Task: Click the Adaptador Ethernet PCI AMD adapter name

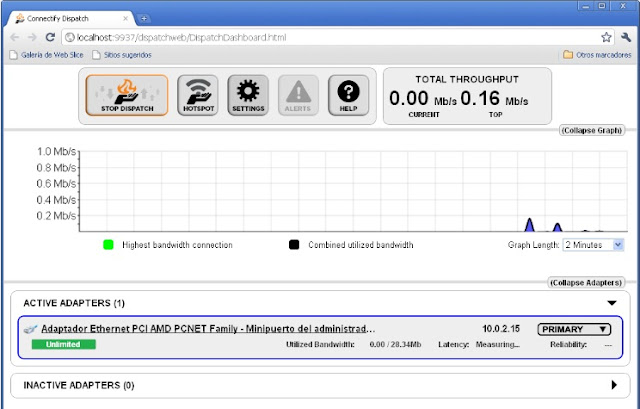Action: pyautogui.click(x=208, y=329)
